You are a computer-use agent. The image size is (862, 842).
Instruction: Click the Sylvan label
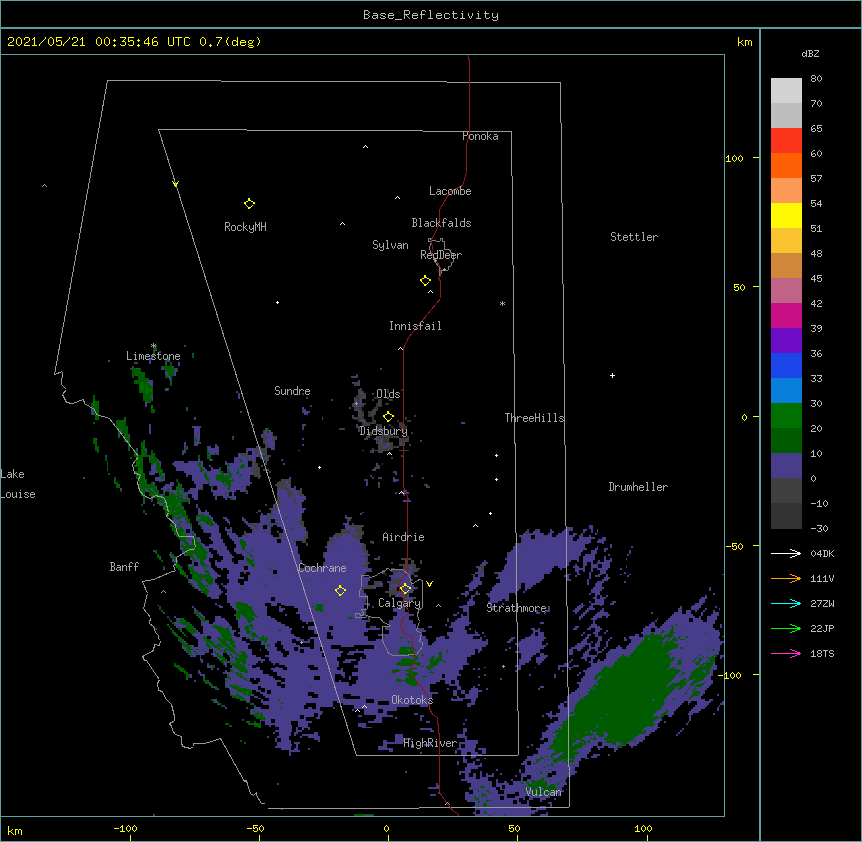pyautogui.click(x=390, y=245)
